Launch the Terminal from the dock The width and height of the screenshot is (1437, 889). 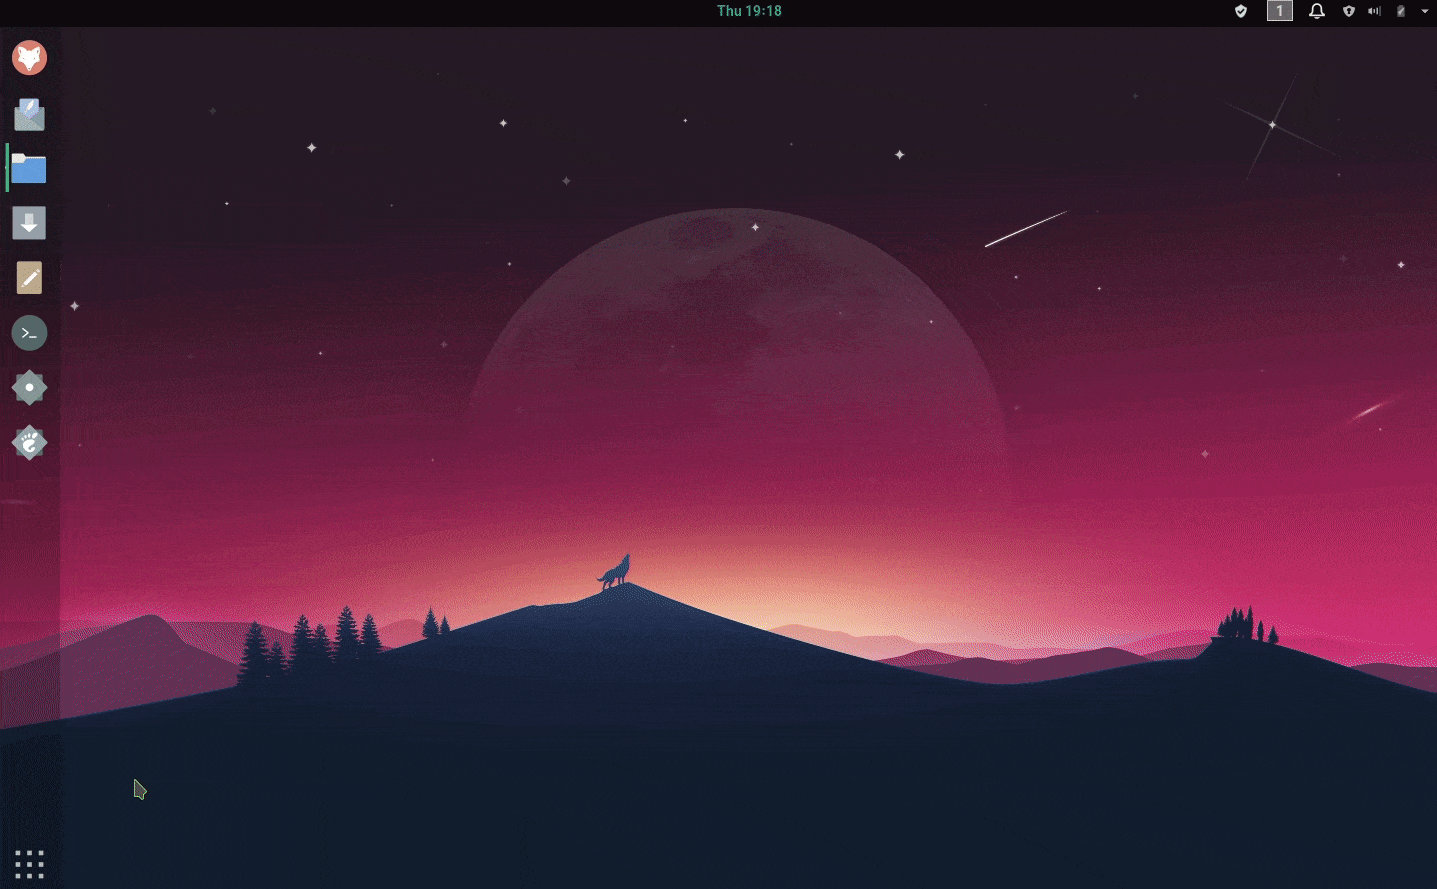coord(29,333)
